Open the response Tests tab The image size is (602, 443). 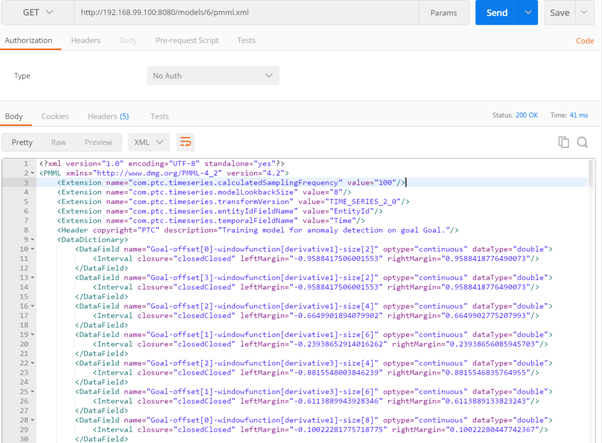pos(159,116)
